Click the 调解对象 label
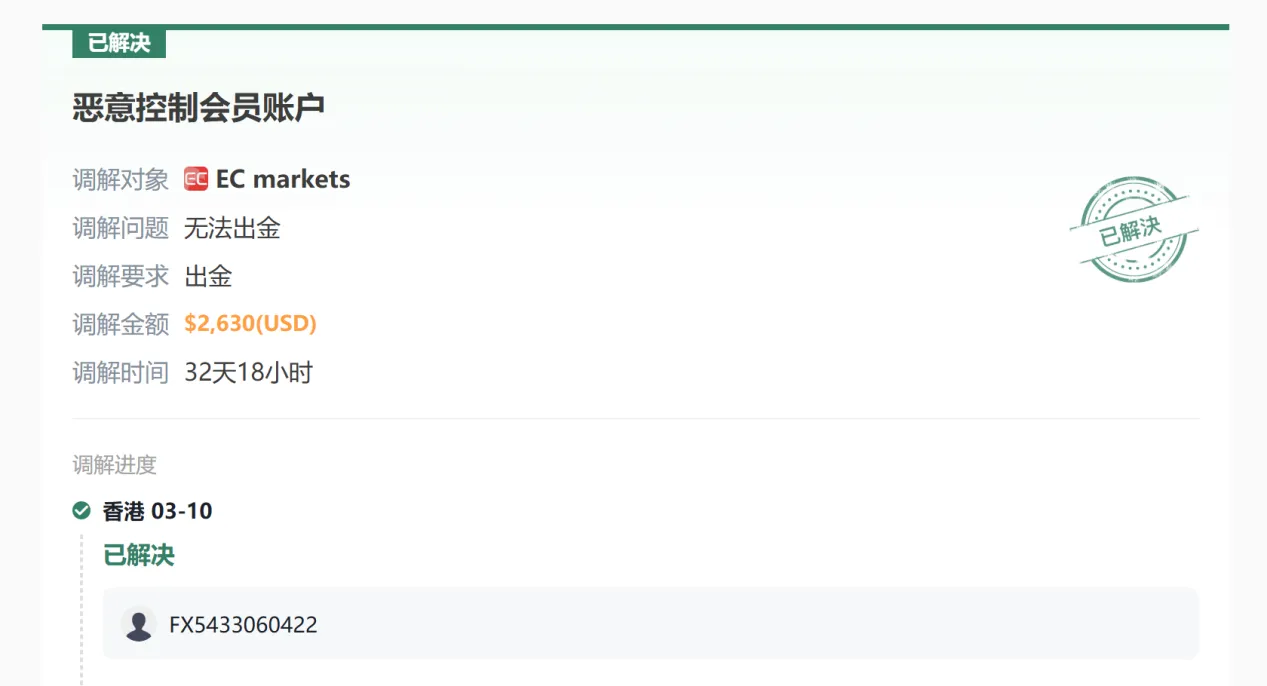 [x=121, y=180]
